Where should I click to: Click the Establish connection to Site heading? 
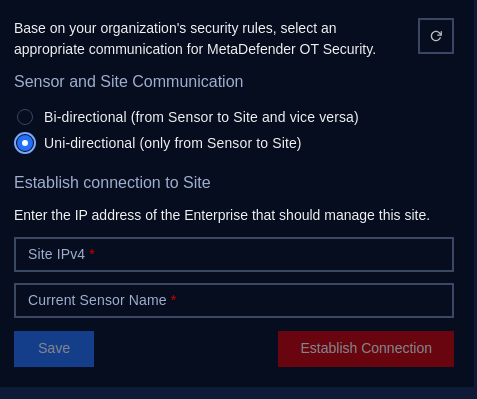coord(112,183)
